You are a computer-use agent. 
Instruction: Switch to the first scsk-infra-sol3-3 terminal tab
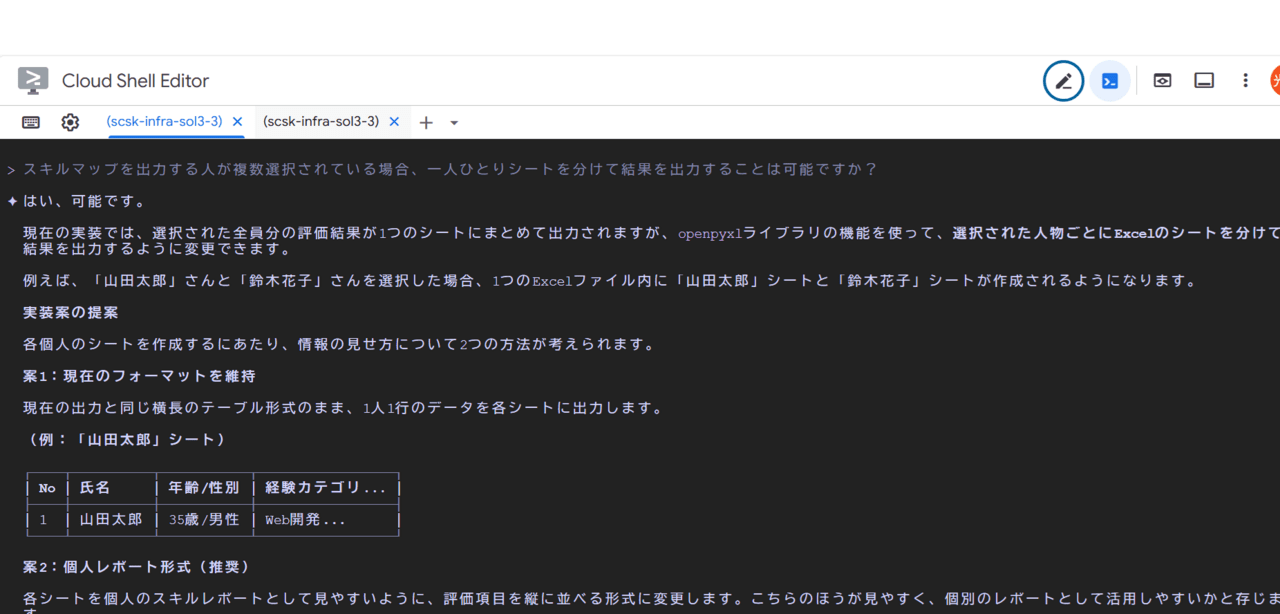click(x=164, y=121)
